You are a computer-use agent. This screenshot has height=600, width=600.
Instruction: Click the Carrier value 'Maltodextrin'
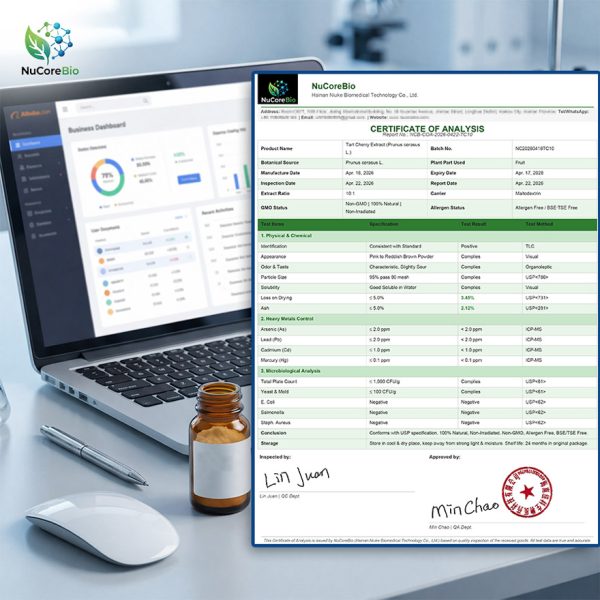pyautogui.click(x=528, y=194)
